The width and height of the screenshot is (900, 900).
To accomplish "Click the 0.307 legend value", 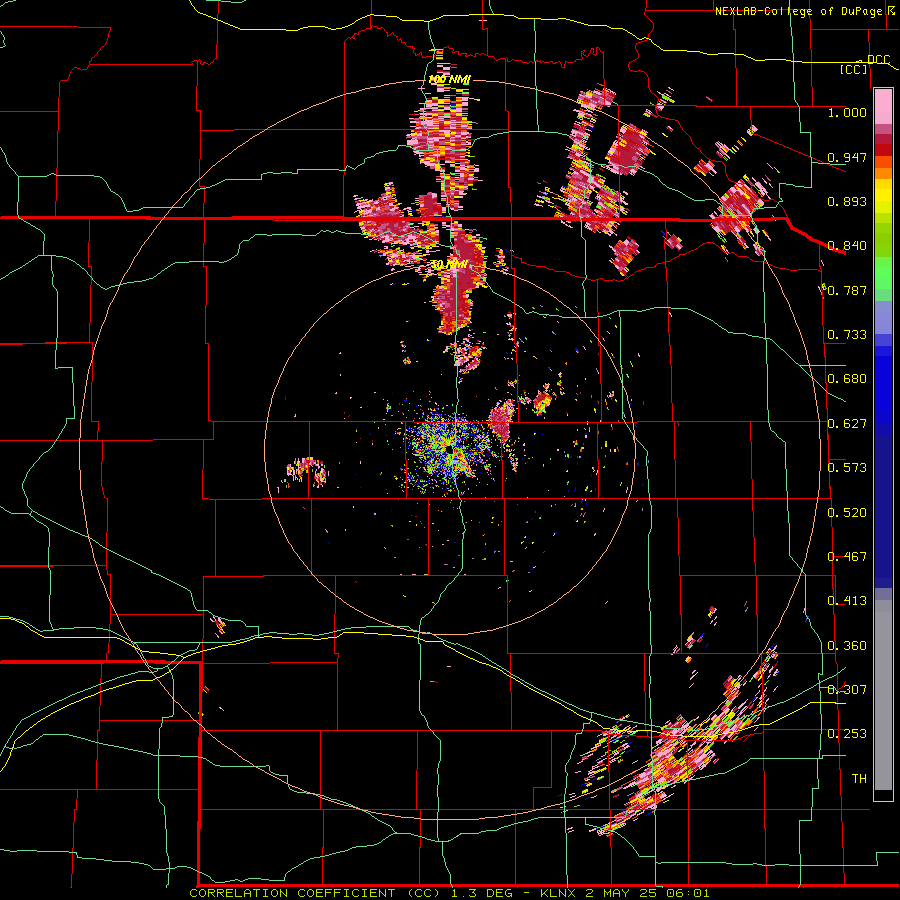I will [847, 690].
